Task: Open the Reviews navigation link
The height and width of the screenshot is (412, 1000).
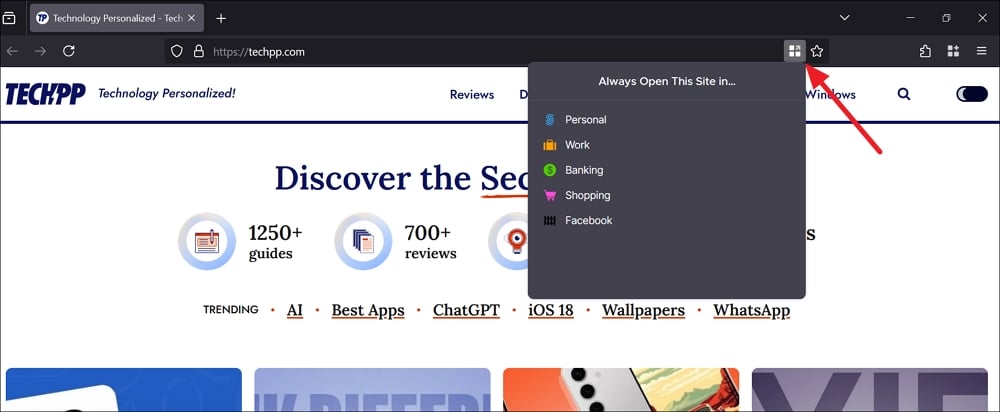Action: click(472, 94)
